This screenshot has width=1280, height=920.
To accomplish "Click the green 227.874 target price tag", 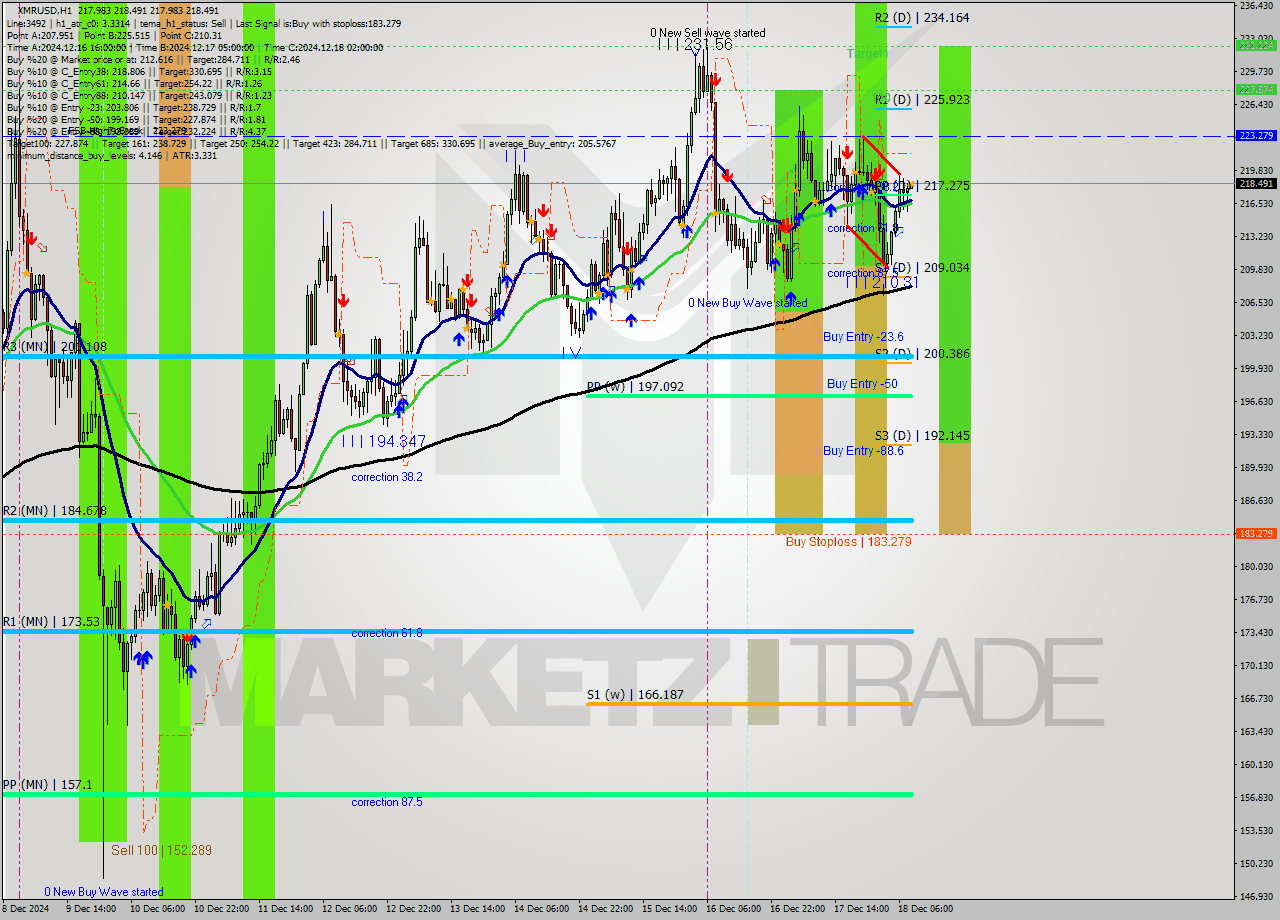I will point(1256,89).
